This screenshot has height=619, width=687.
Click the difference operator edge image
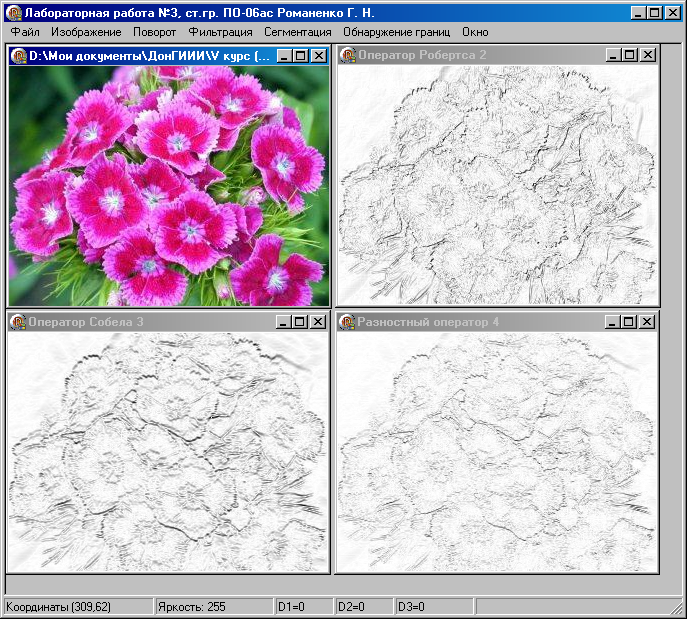(497, 452)
